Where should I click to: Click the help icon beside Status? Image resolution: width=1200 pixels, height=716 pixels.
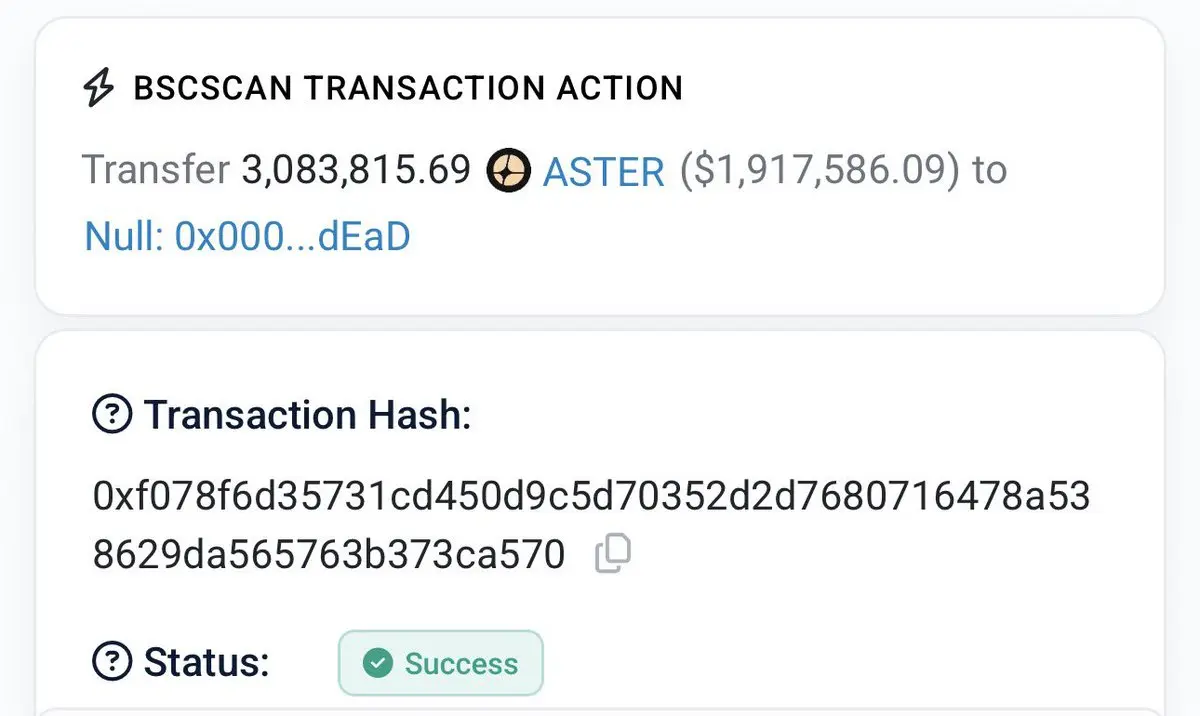click(111, 661)
